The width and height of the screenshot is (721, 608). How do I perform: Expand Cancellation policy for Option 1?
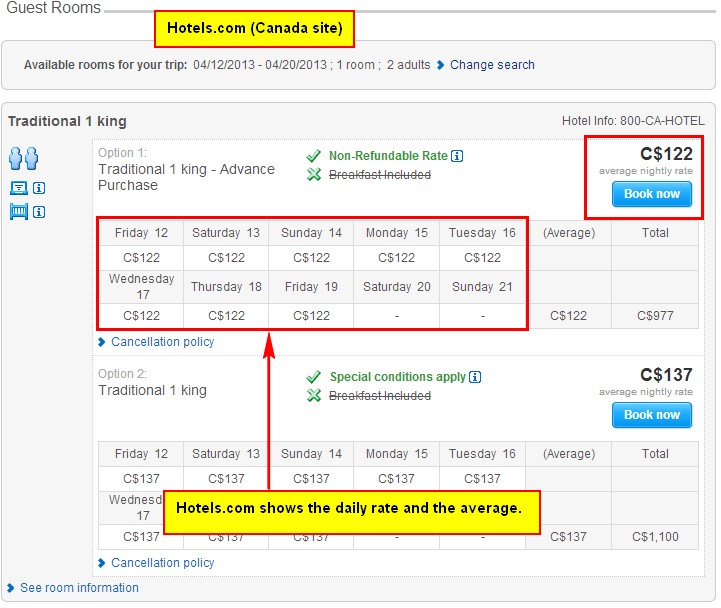point(162,342)
